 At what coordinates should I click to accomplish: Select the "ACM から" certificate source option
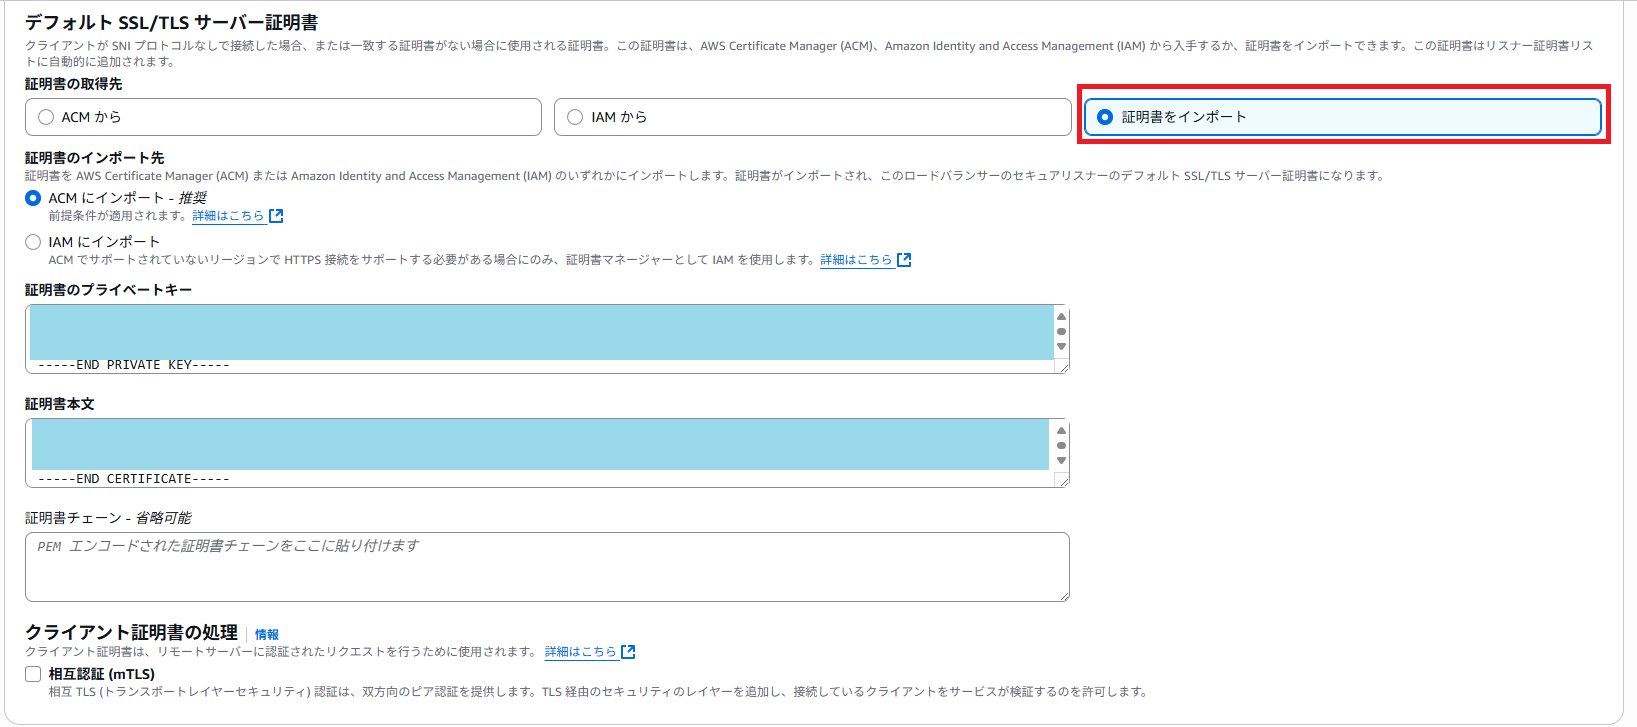pyautogui.click(x=283, y=117)
